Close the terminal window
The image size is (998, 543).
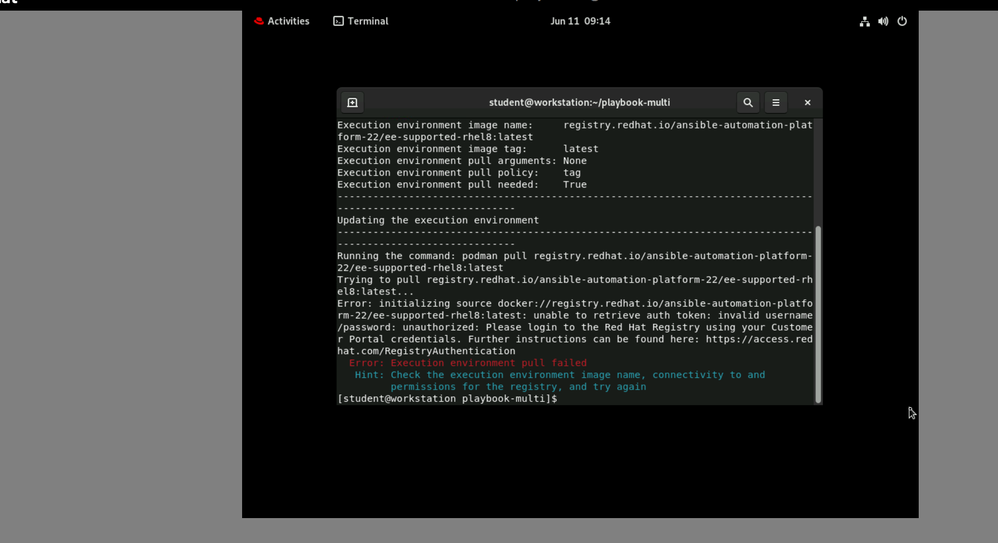[807, 103]
